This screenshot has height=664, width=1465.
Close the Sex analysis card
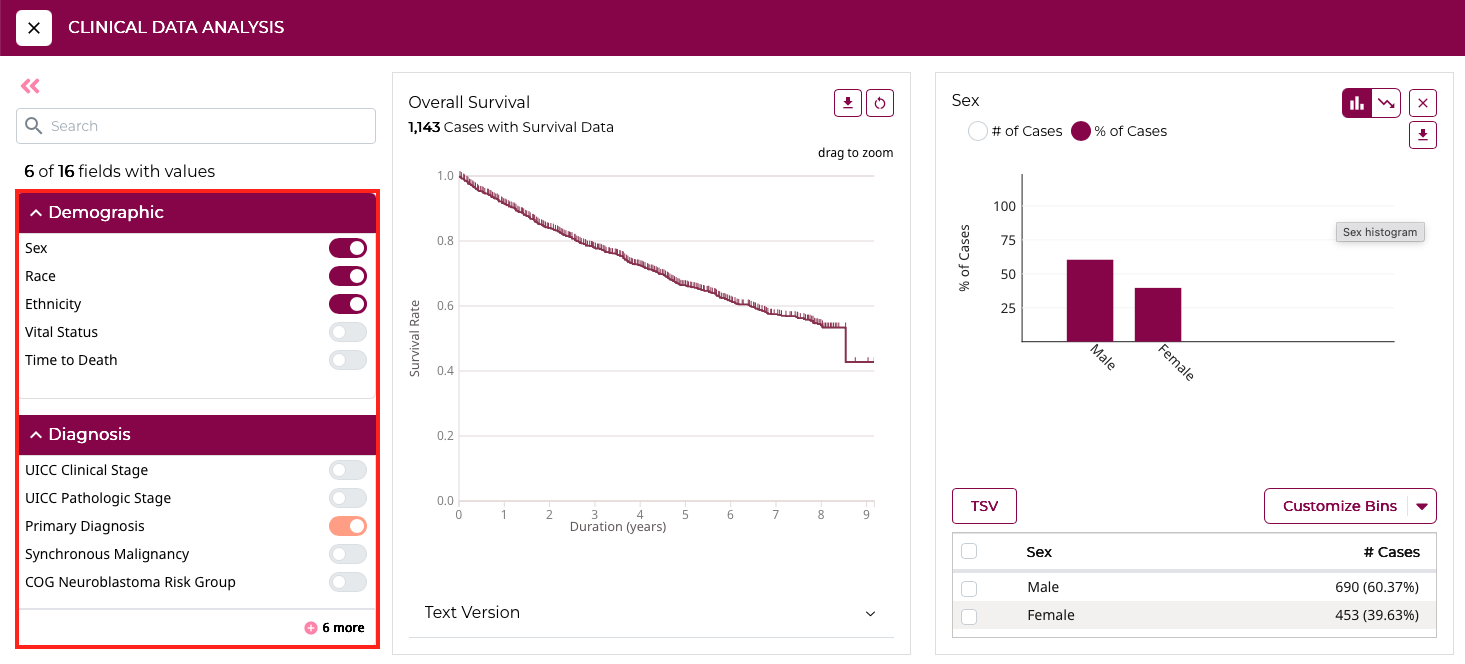tap(1423, 102)
